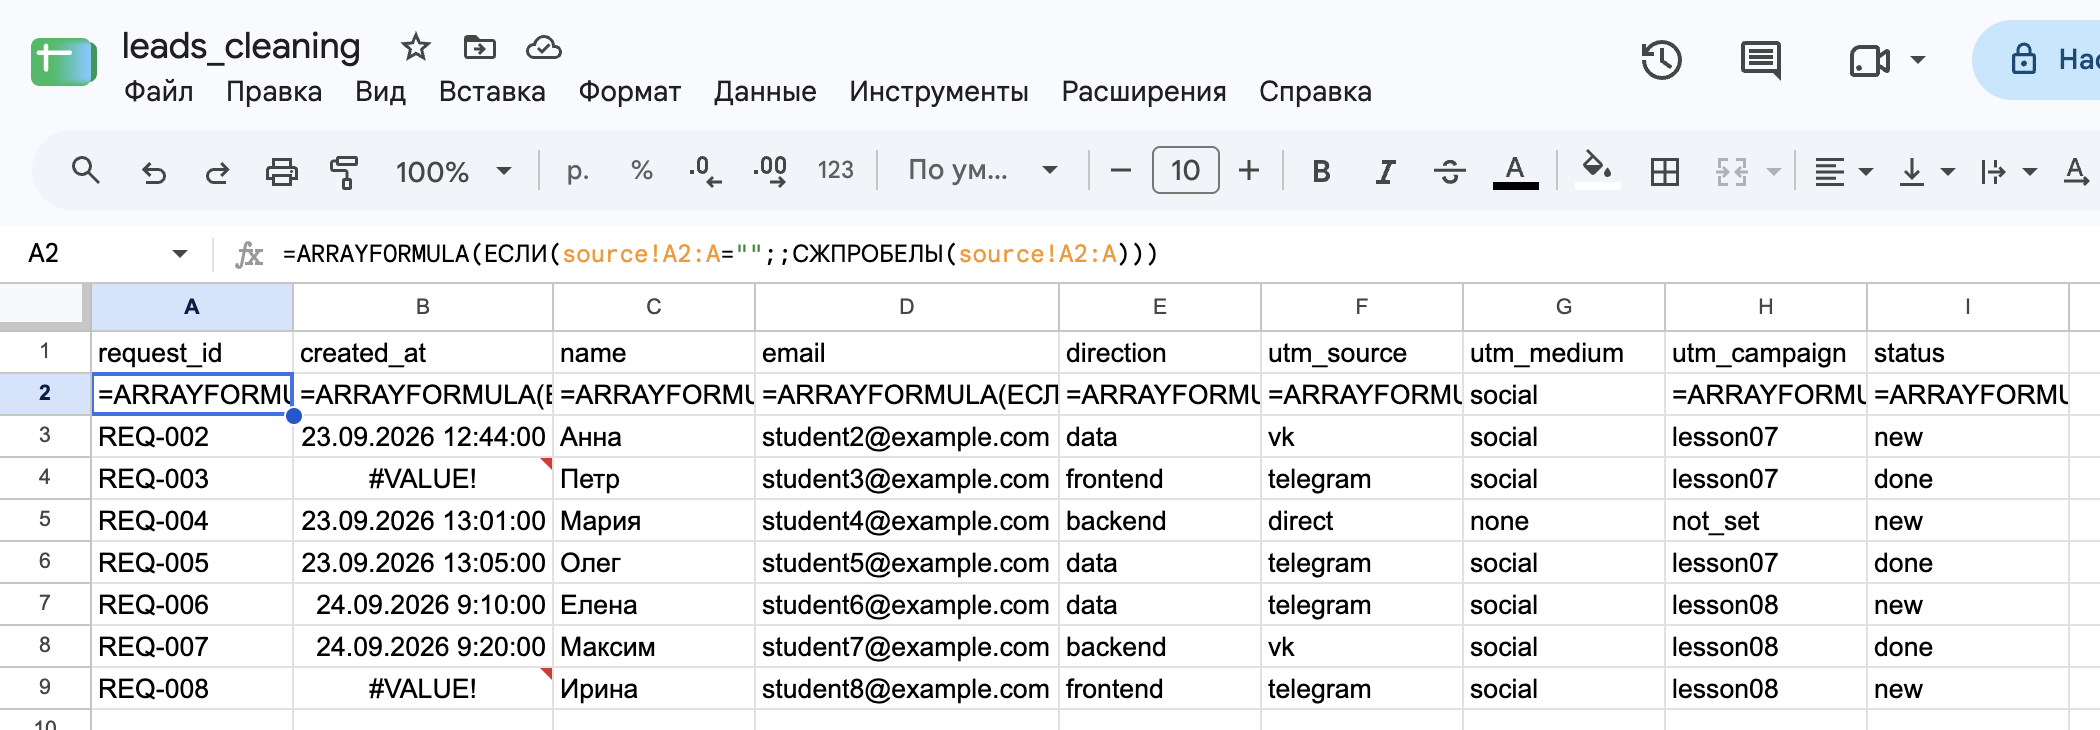Select the #VALUE! cell for REQ-003
Viewport: 2100px width, 730px height.
click(x=423, y=479)
